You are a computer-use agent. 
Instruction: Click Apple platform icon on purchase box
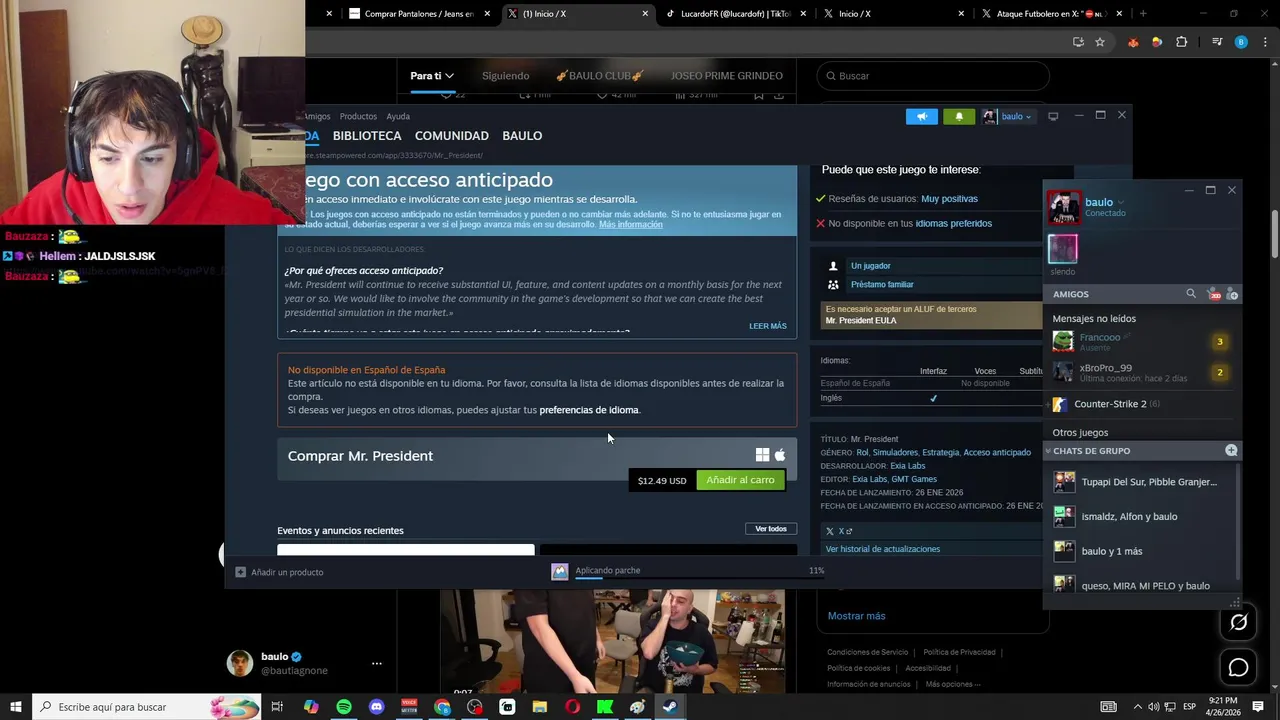[x=780, y=455]
